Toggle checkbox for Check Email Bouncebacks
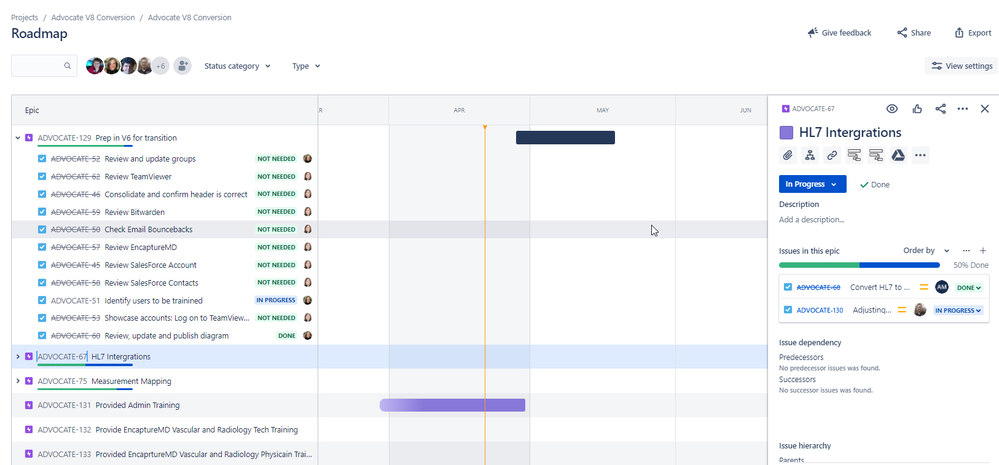 click(42, 229)
